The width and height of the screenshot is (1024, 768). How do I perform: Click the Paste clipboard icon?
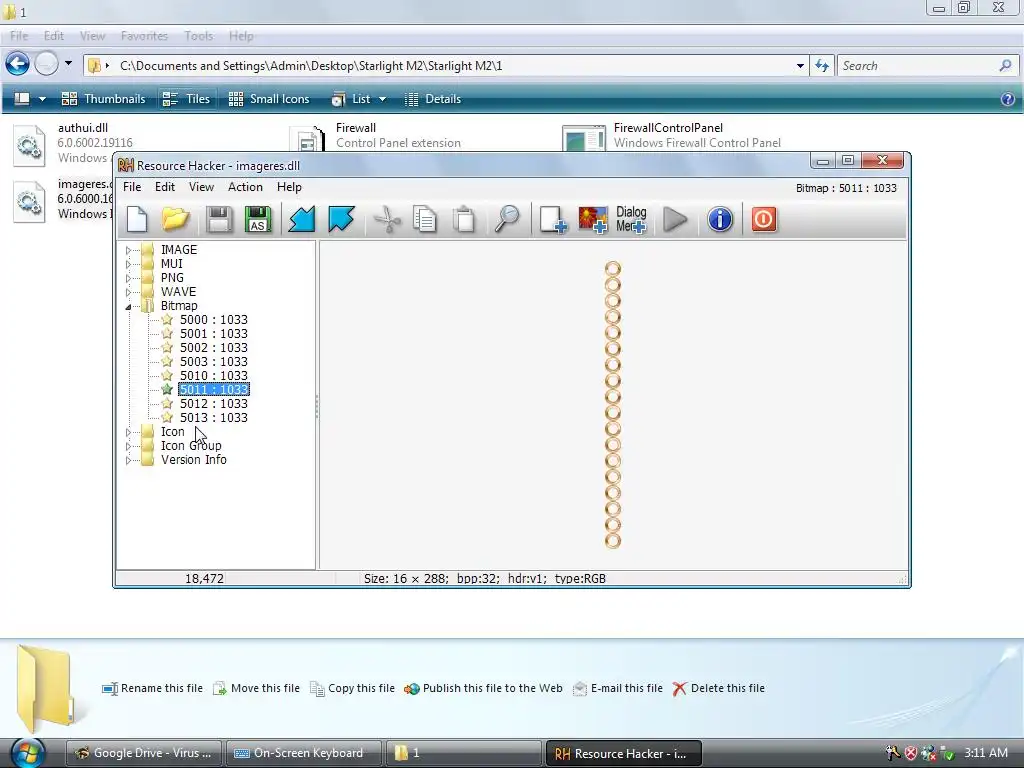pyautogui.click(x=464, y=219)
